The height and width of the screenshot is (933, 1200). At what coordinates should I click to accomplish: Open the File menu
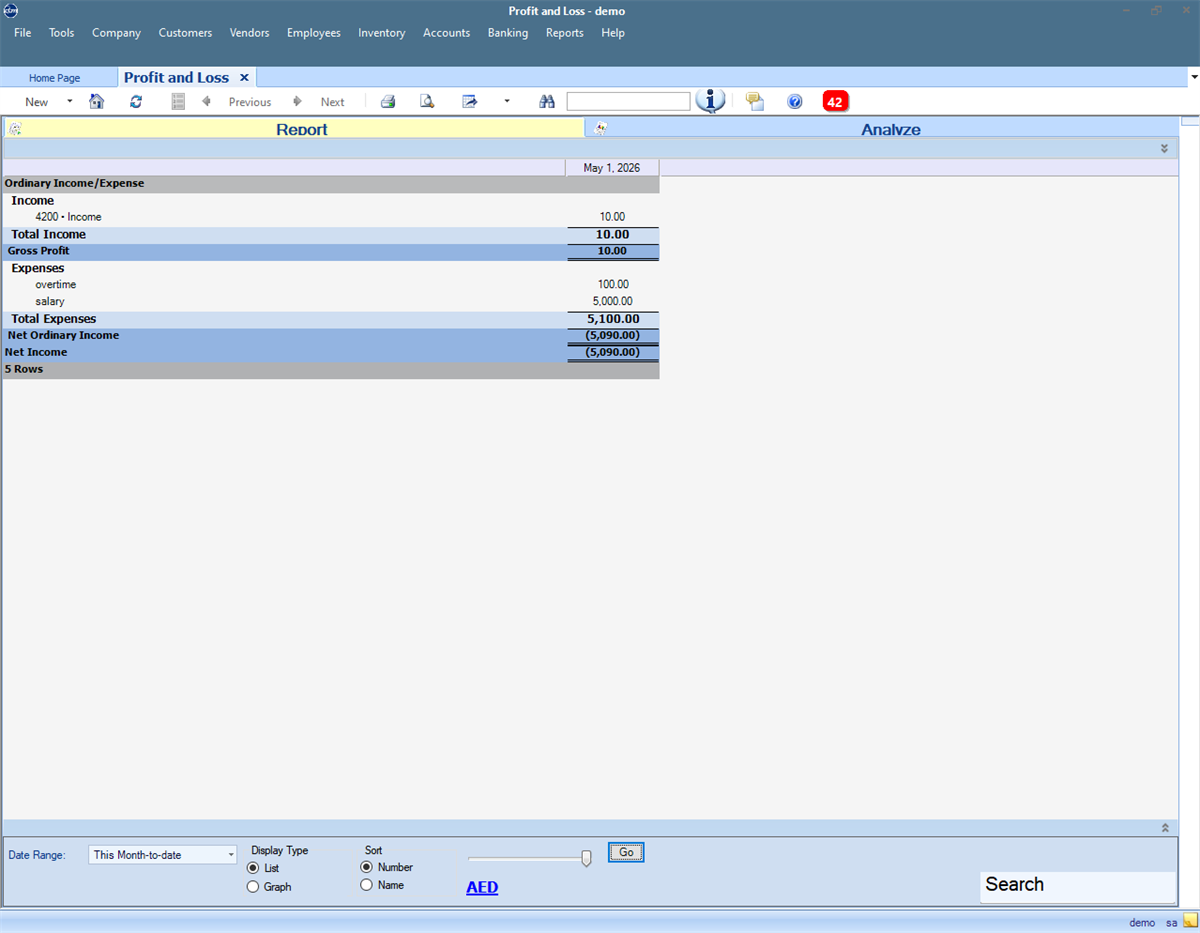click(23, 33)
